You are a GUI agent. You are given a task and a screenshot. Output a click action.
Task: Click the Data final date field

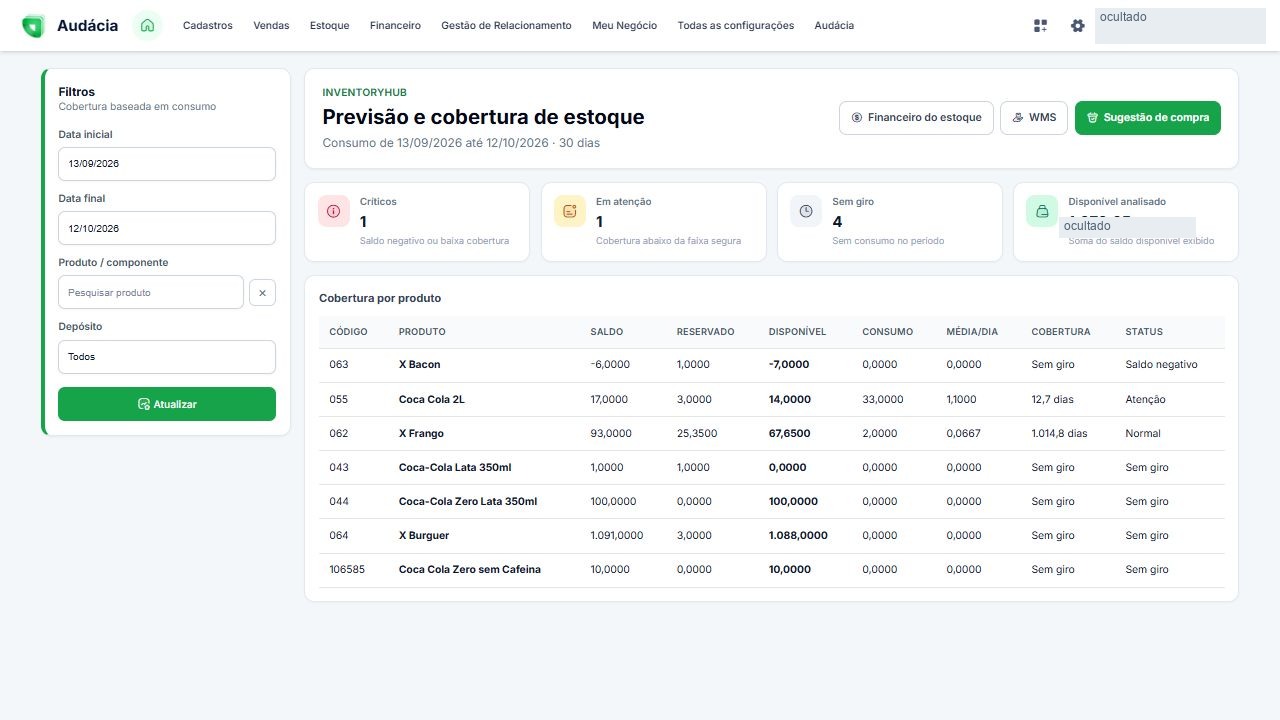pyautogui.click(x=167, y=228)
